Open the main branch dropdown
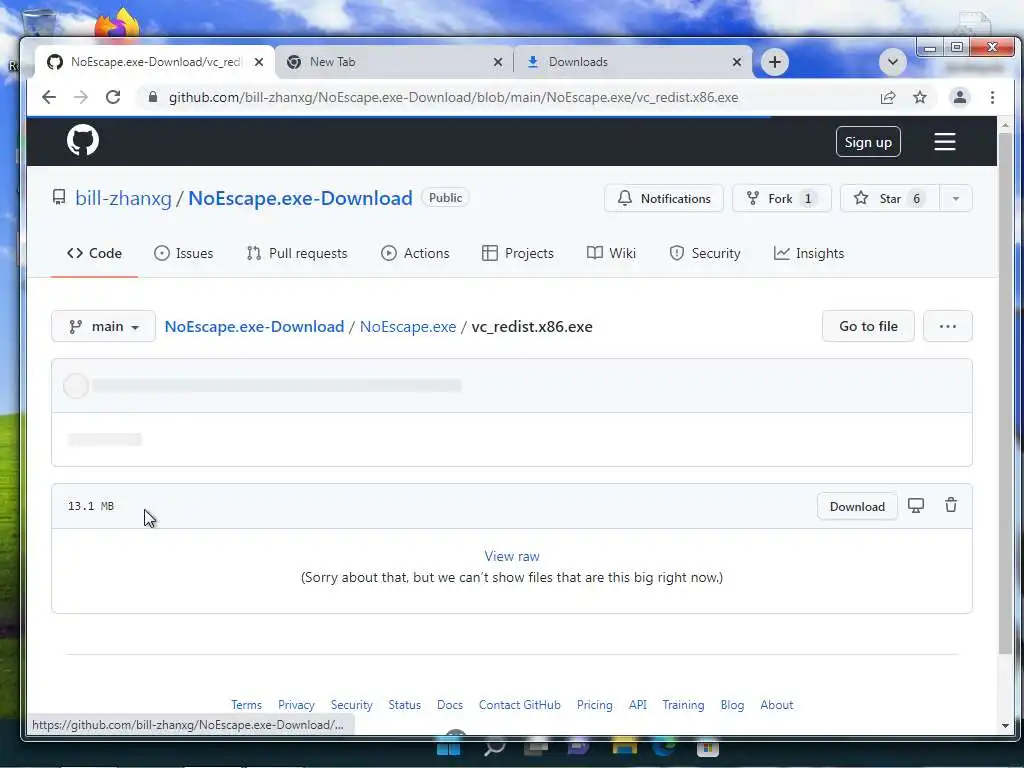Viewport: 1024px width, 768px height. pos(103,326)
